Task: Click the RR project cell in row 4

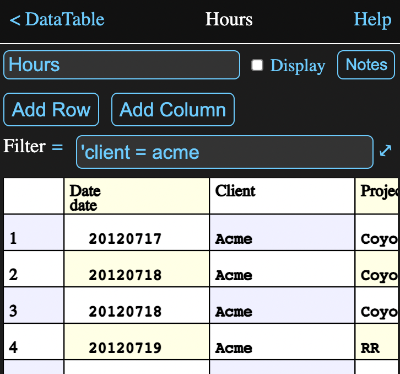Action: click(x=377, y=342)
